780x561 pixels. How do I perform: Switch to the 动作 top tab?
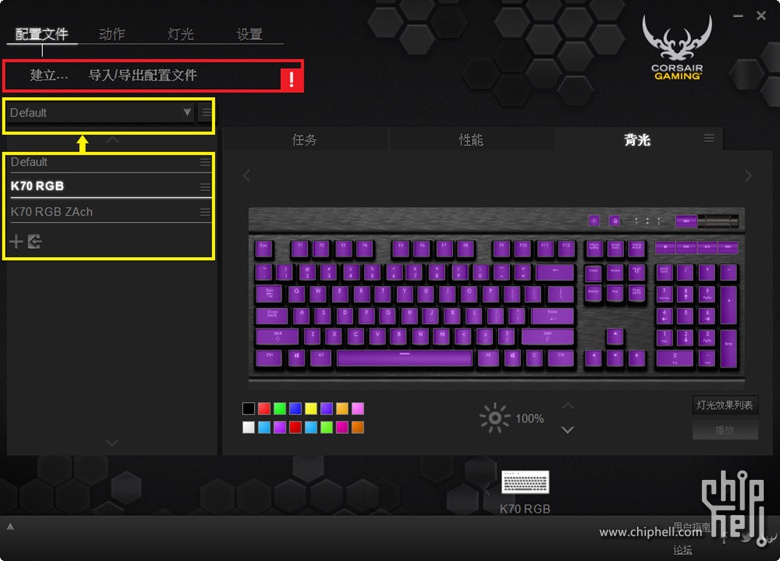112,34
